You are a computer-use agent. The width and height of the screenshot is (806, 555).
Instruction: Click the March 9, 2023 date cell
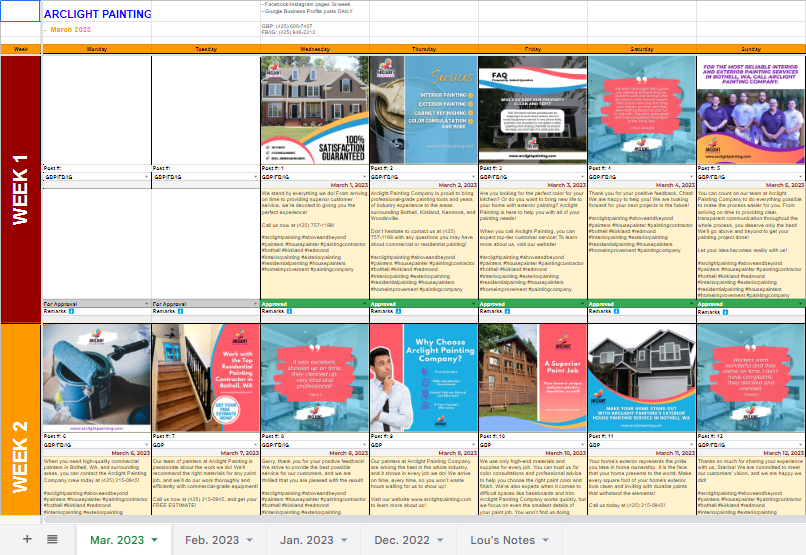pos(424,453)
